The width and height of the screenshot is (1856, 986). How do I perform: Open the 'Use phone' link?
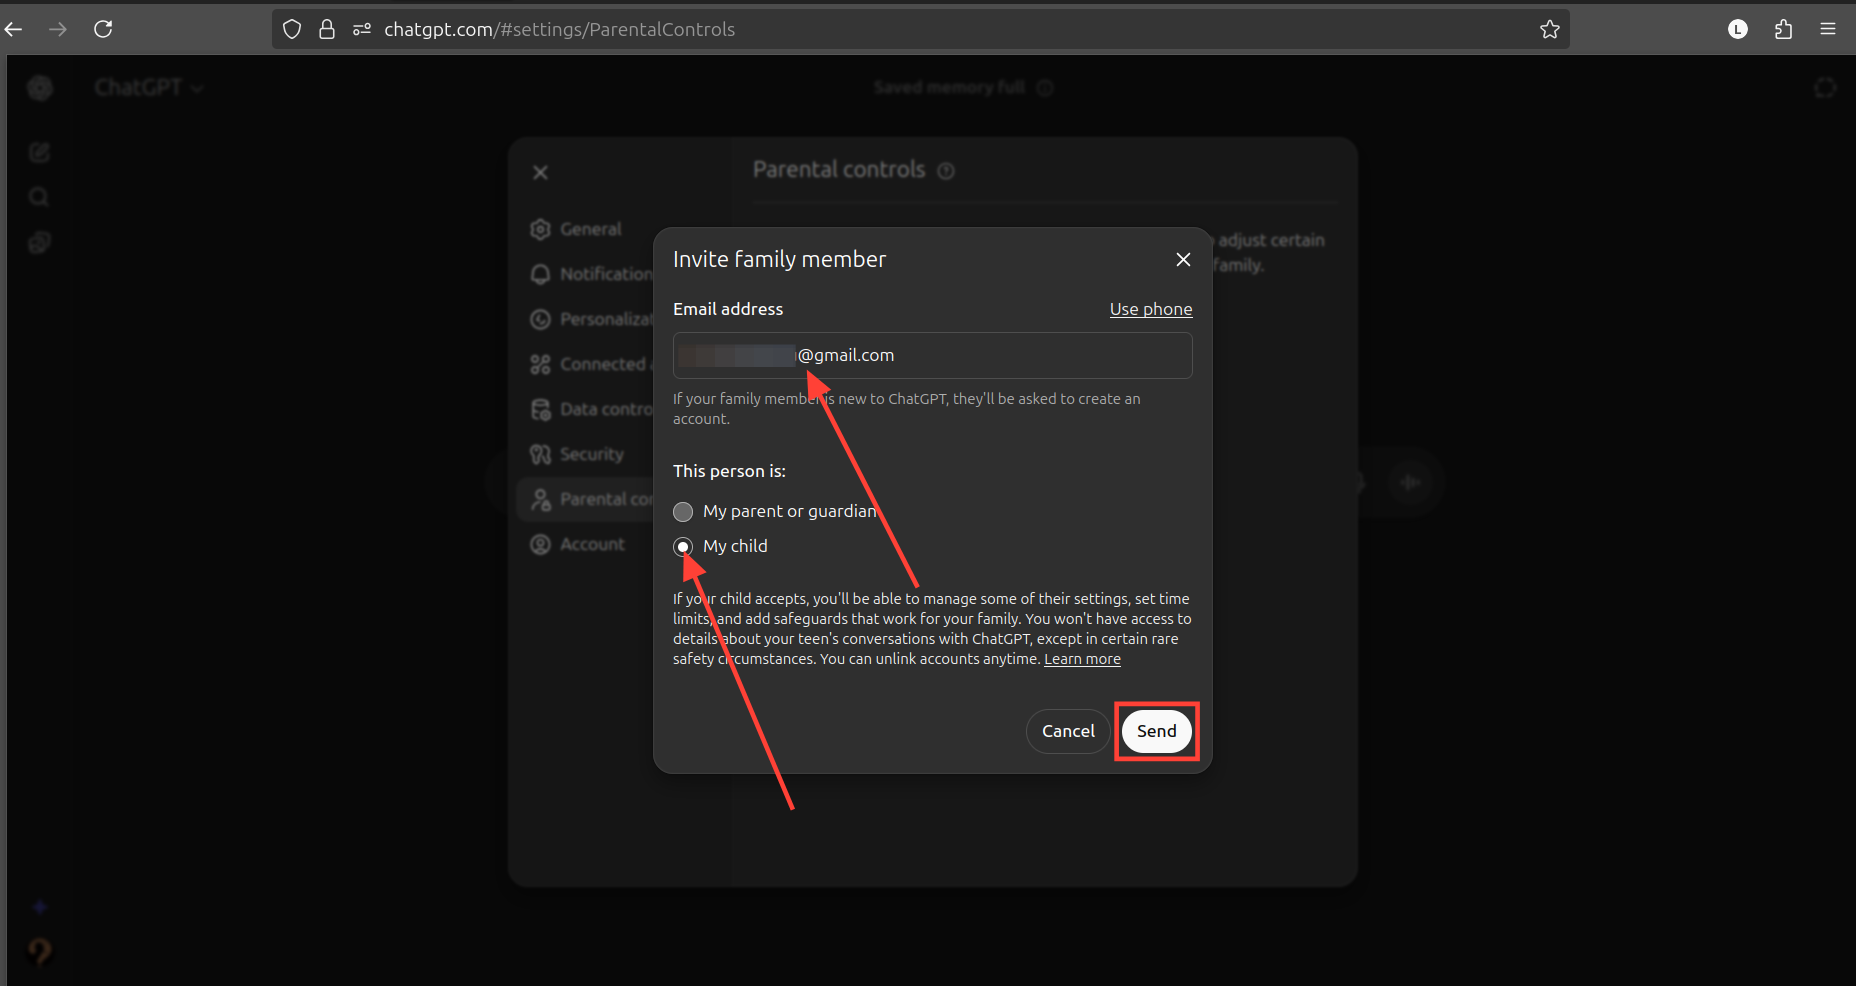pos(1151,309)
